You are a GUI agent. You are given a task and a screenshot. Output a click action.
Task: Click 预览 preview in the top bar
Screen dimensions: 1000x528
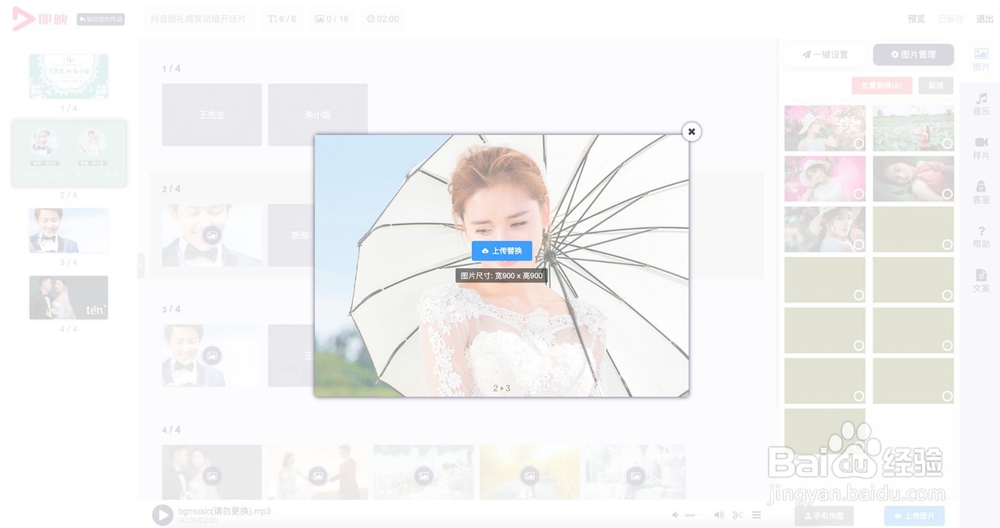pyautogui.click(x=916, y=19)
